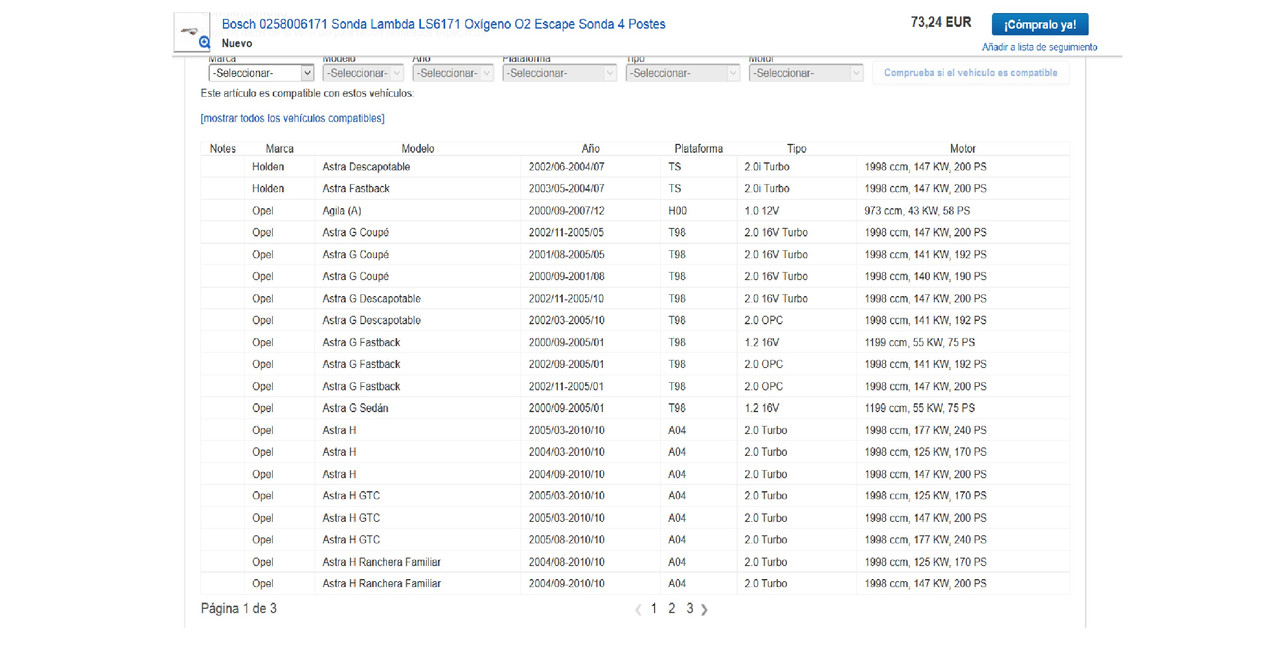Go to next page using right chevron
The height and width of the screenshot is (651, 1280).
(x=705, y=609)
